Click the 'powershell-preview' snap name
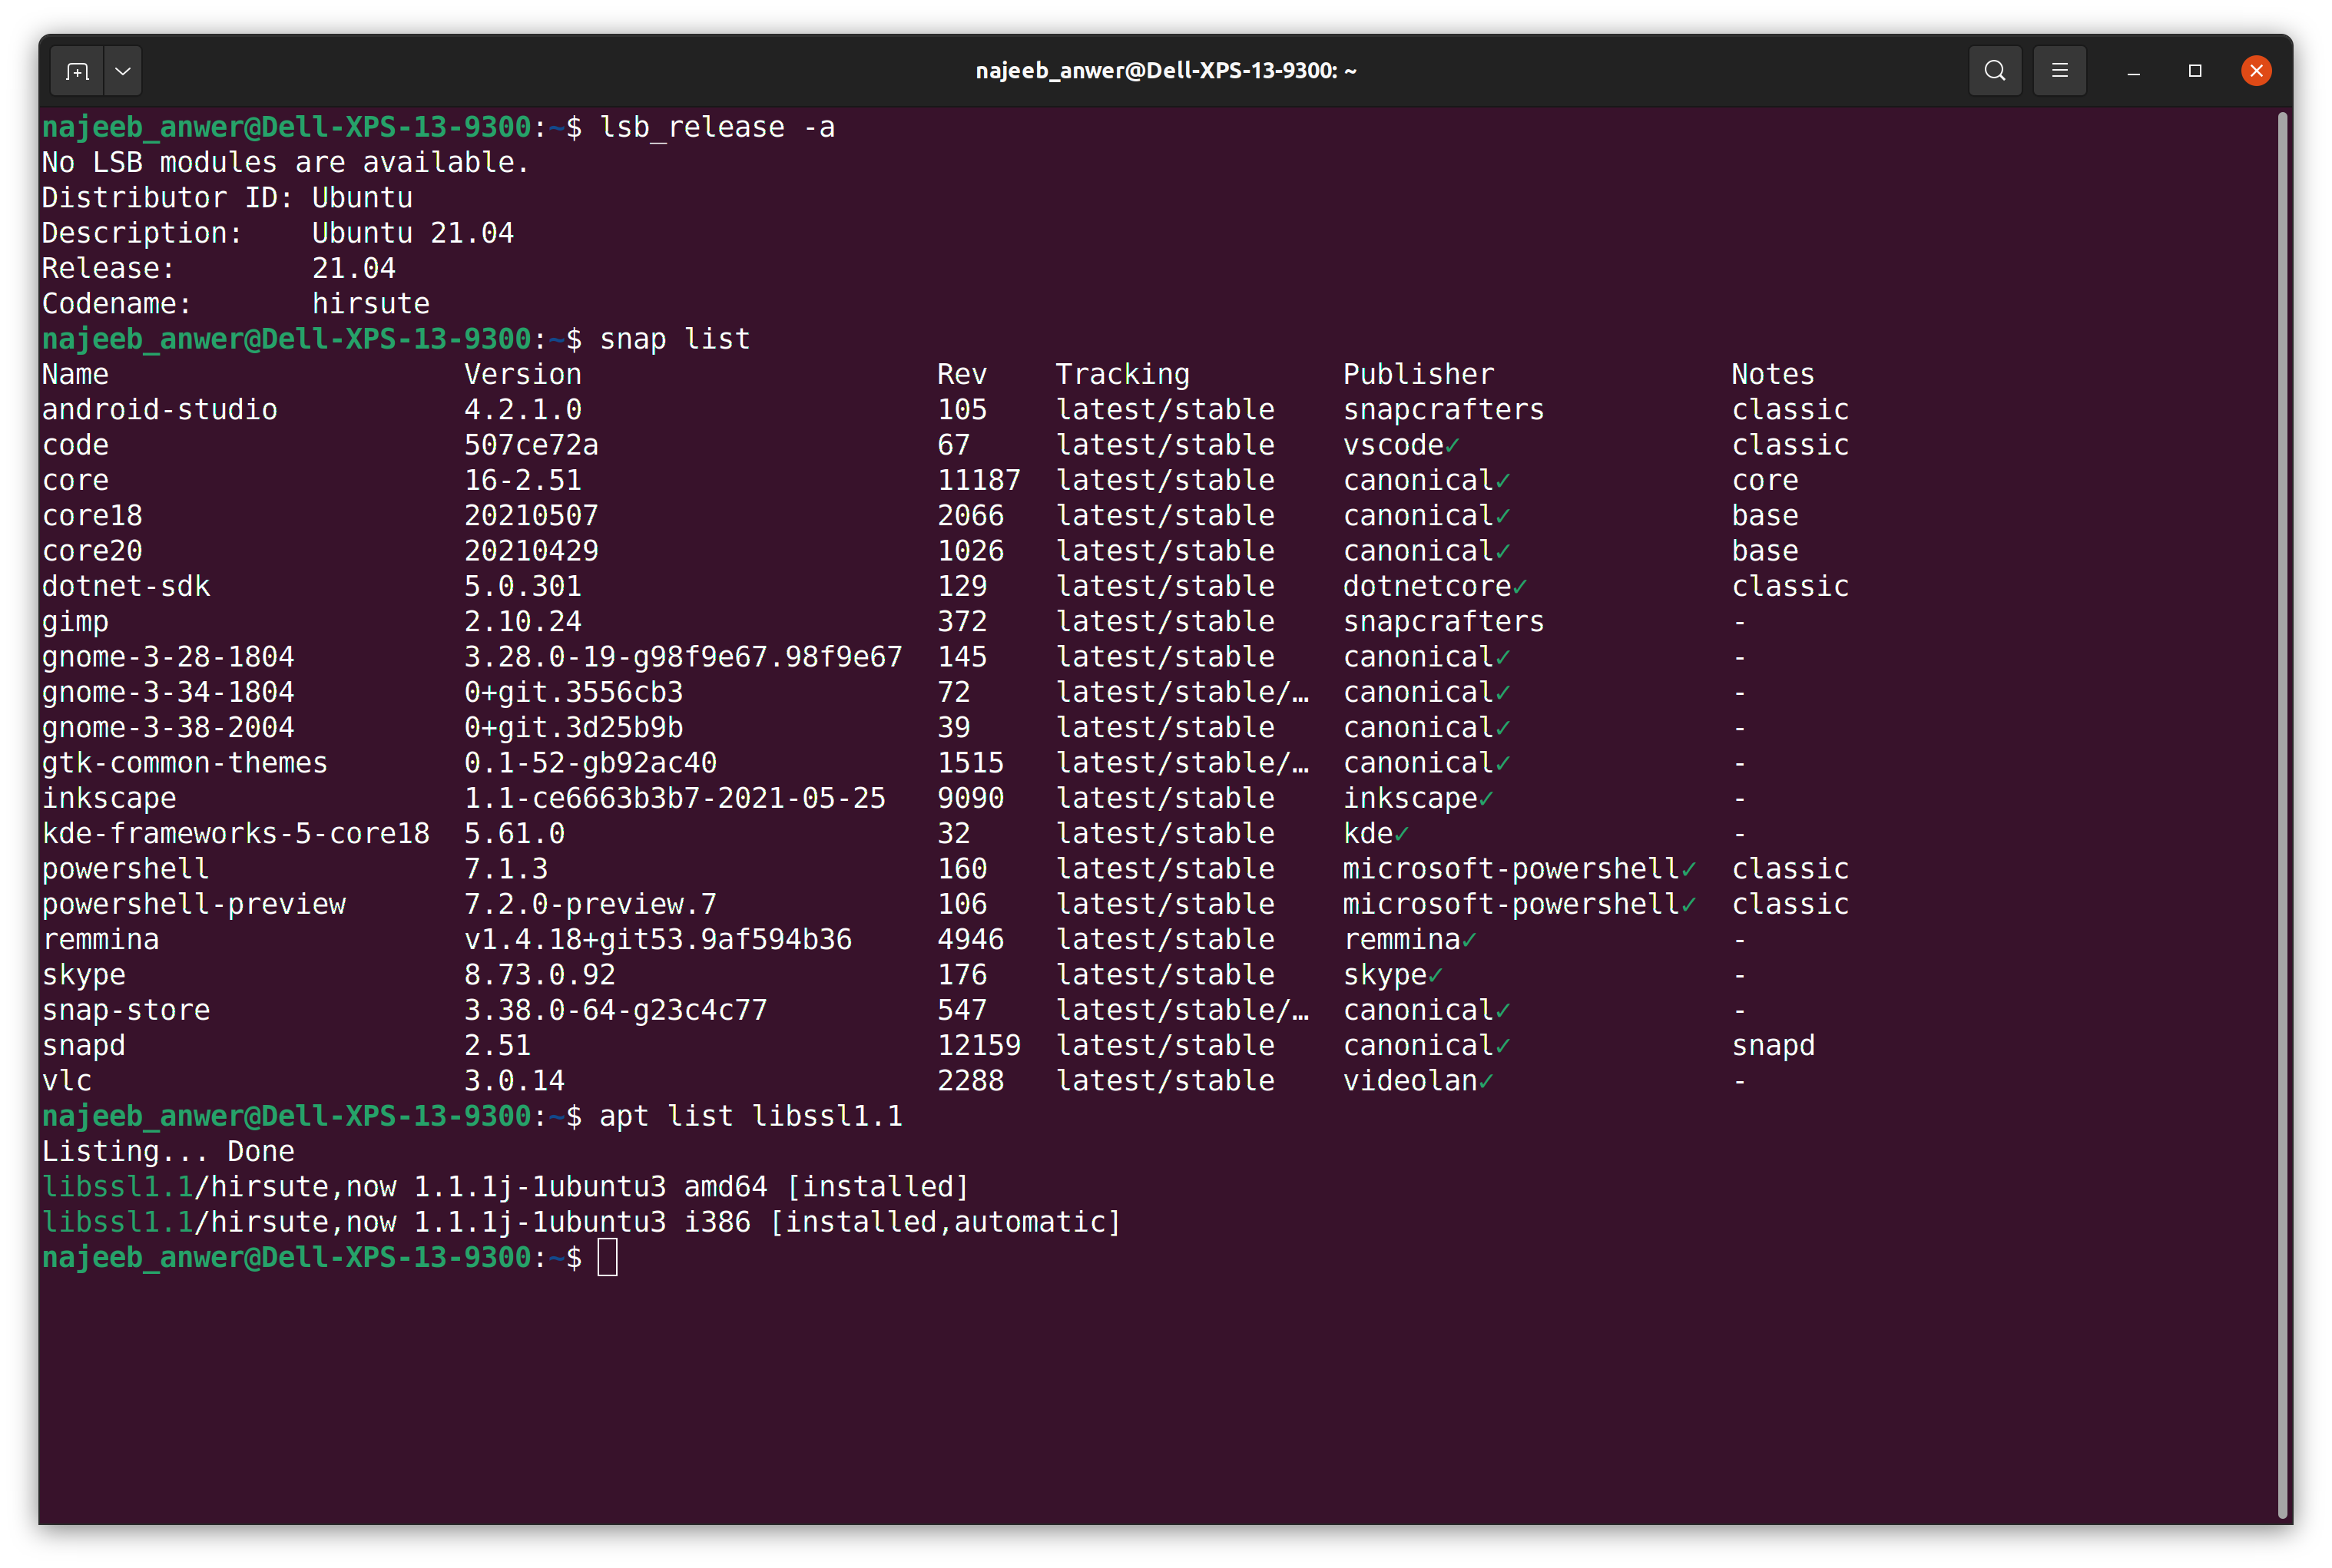 pos(193,904)
